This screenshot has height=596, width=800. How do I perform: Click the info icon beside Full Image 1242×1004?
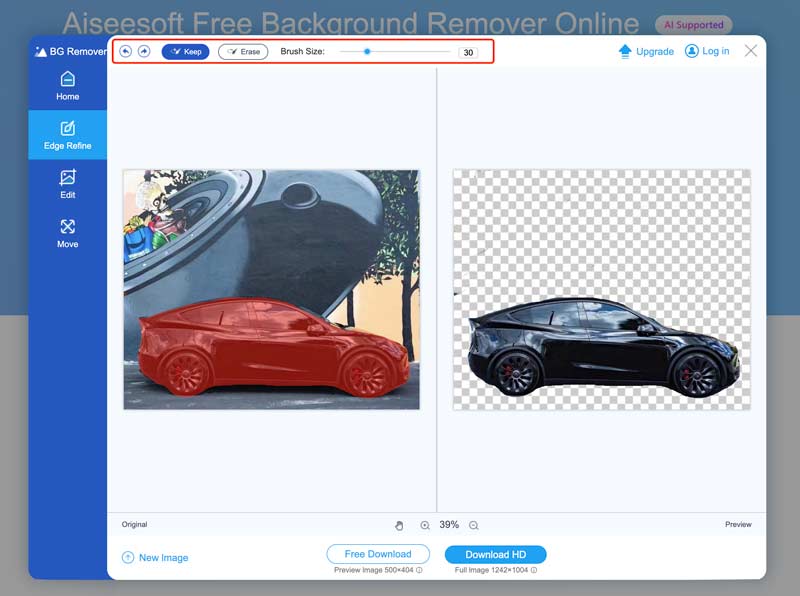534,570
